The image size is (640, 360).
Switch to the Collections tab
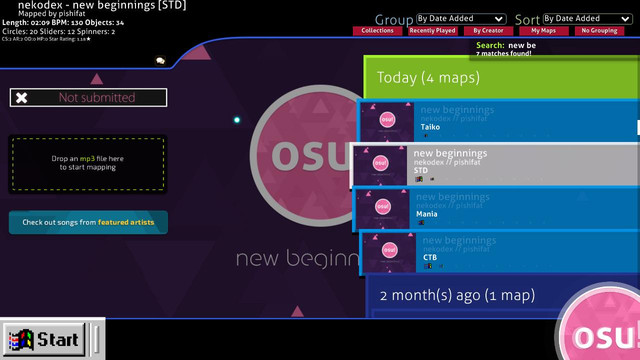377,31
